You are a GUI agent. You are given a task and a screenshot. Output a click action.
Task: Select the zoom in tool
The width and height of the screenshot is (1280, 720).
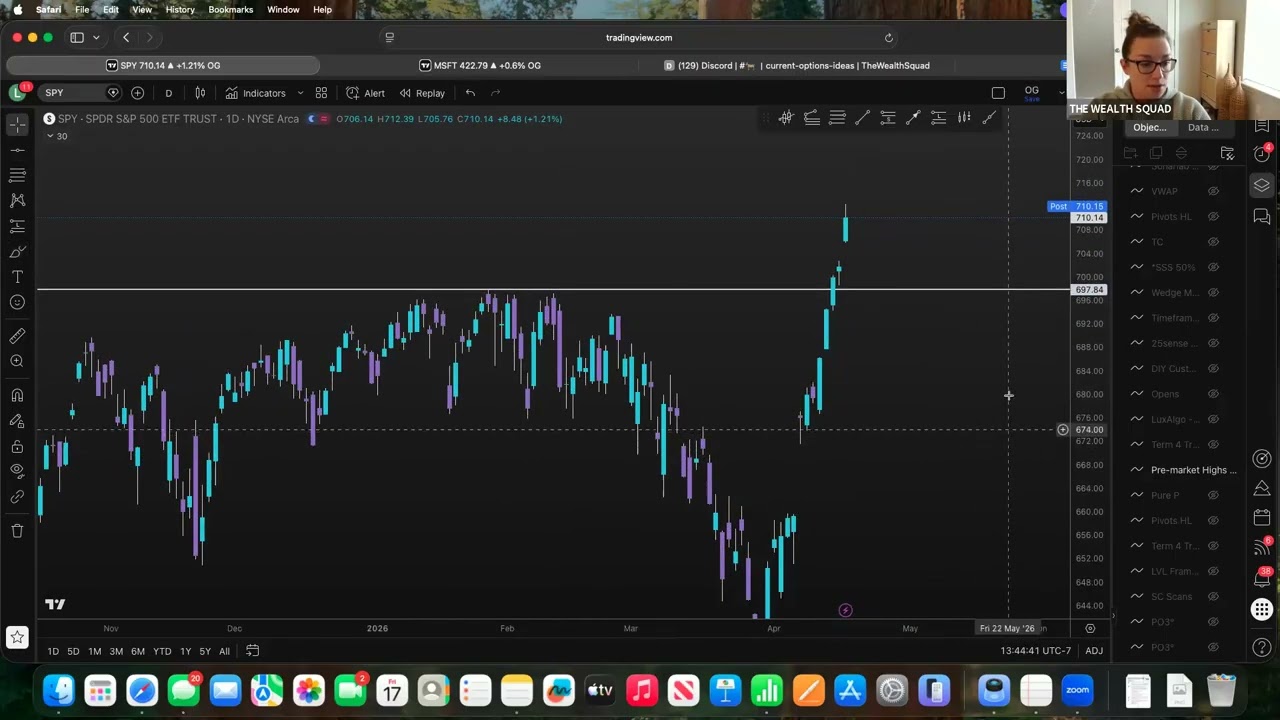pyautogui.click(x=17, y=361)
